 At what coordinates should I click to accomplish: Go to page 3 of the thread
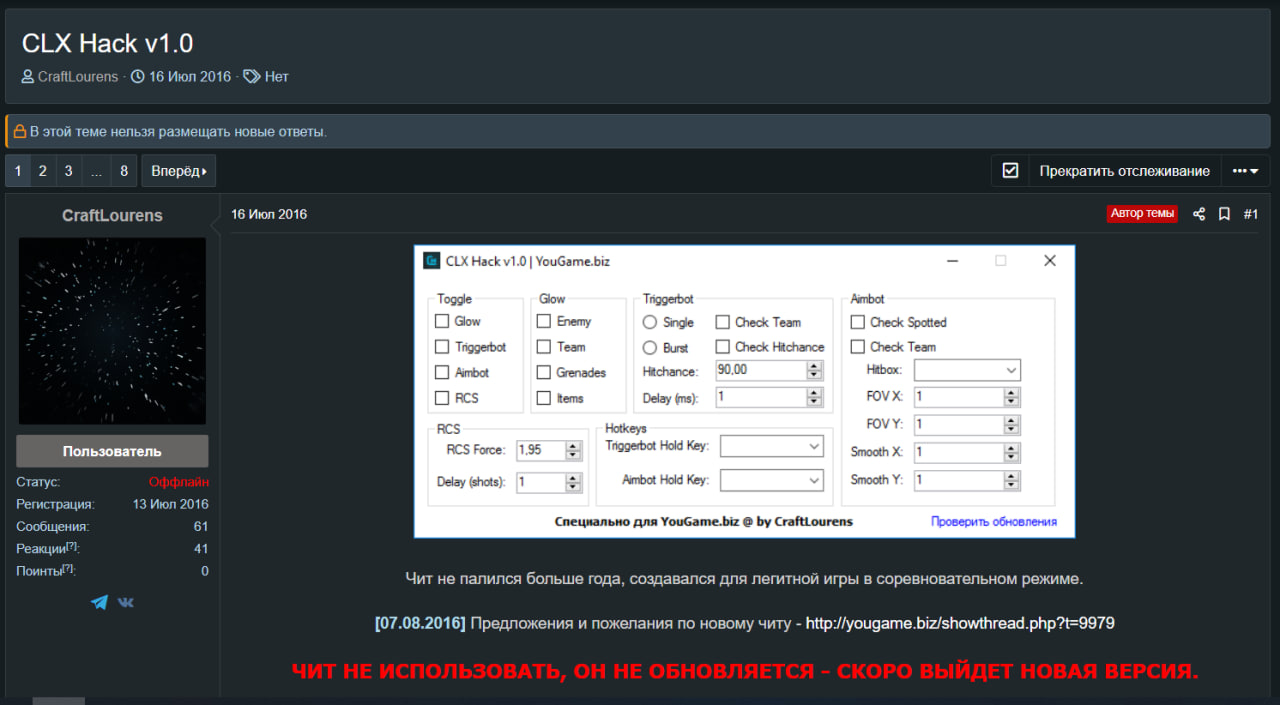click(68, 171)
